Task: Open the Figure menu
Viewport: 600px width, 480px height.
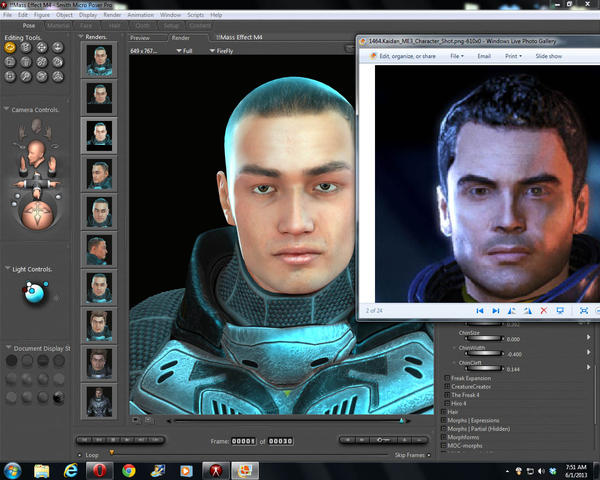Action: click(42, 15)
